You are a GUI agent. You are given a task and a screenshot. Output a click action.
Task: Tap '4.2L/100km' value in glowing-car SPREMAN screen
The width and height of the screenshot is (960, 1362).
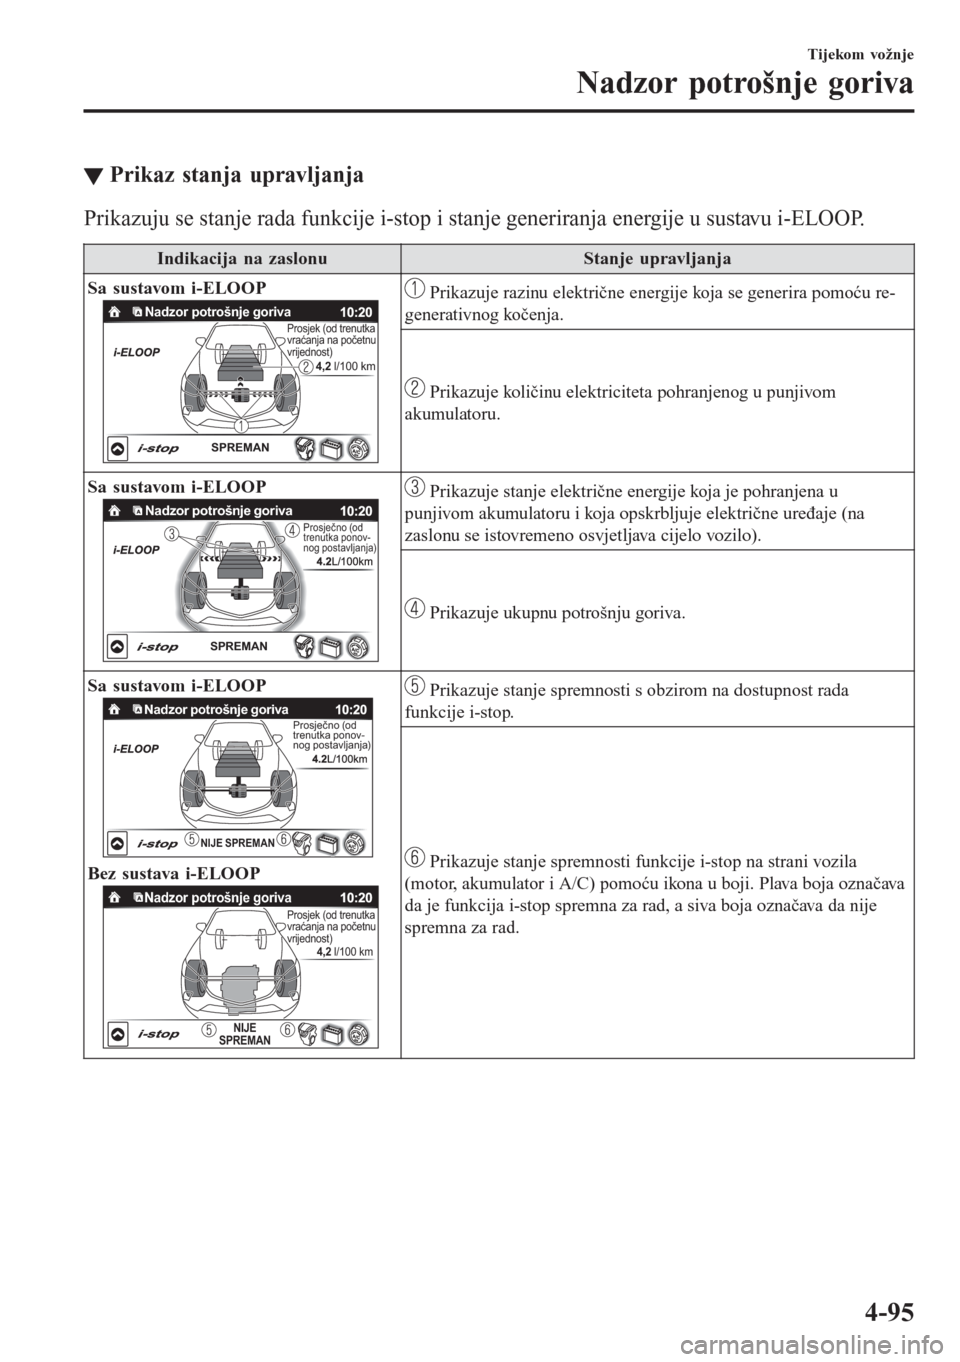344,563
